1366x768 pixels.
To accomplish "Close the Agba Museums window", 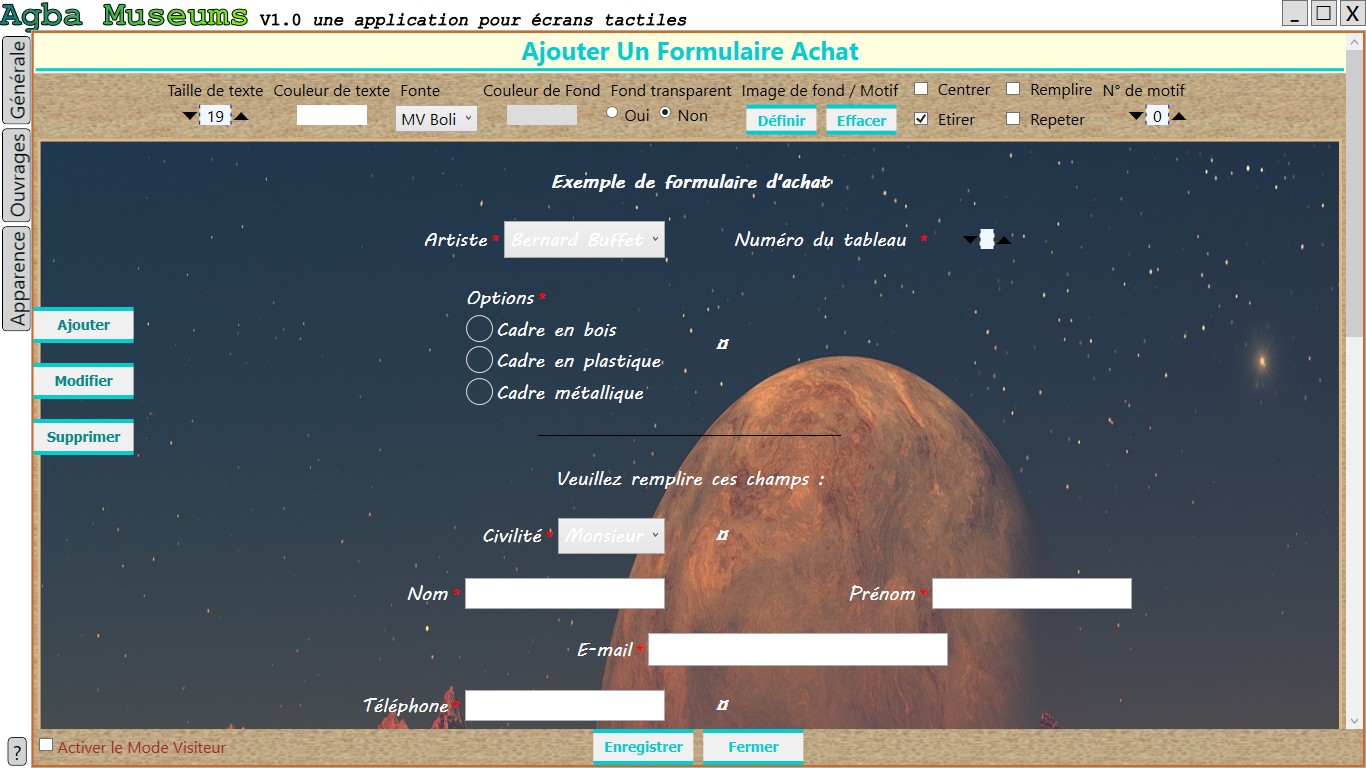I will tap(1351, 13).
